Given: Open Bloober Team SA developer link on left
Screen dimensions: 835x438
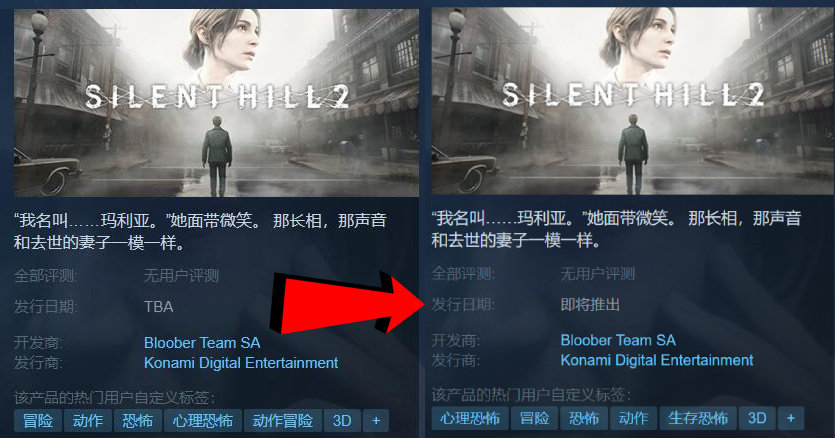Looking at the screenshot, I should tap(202, 343).
